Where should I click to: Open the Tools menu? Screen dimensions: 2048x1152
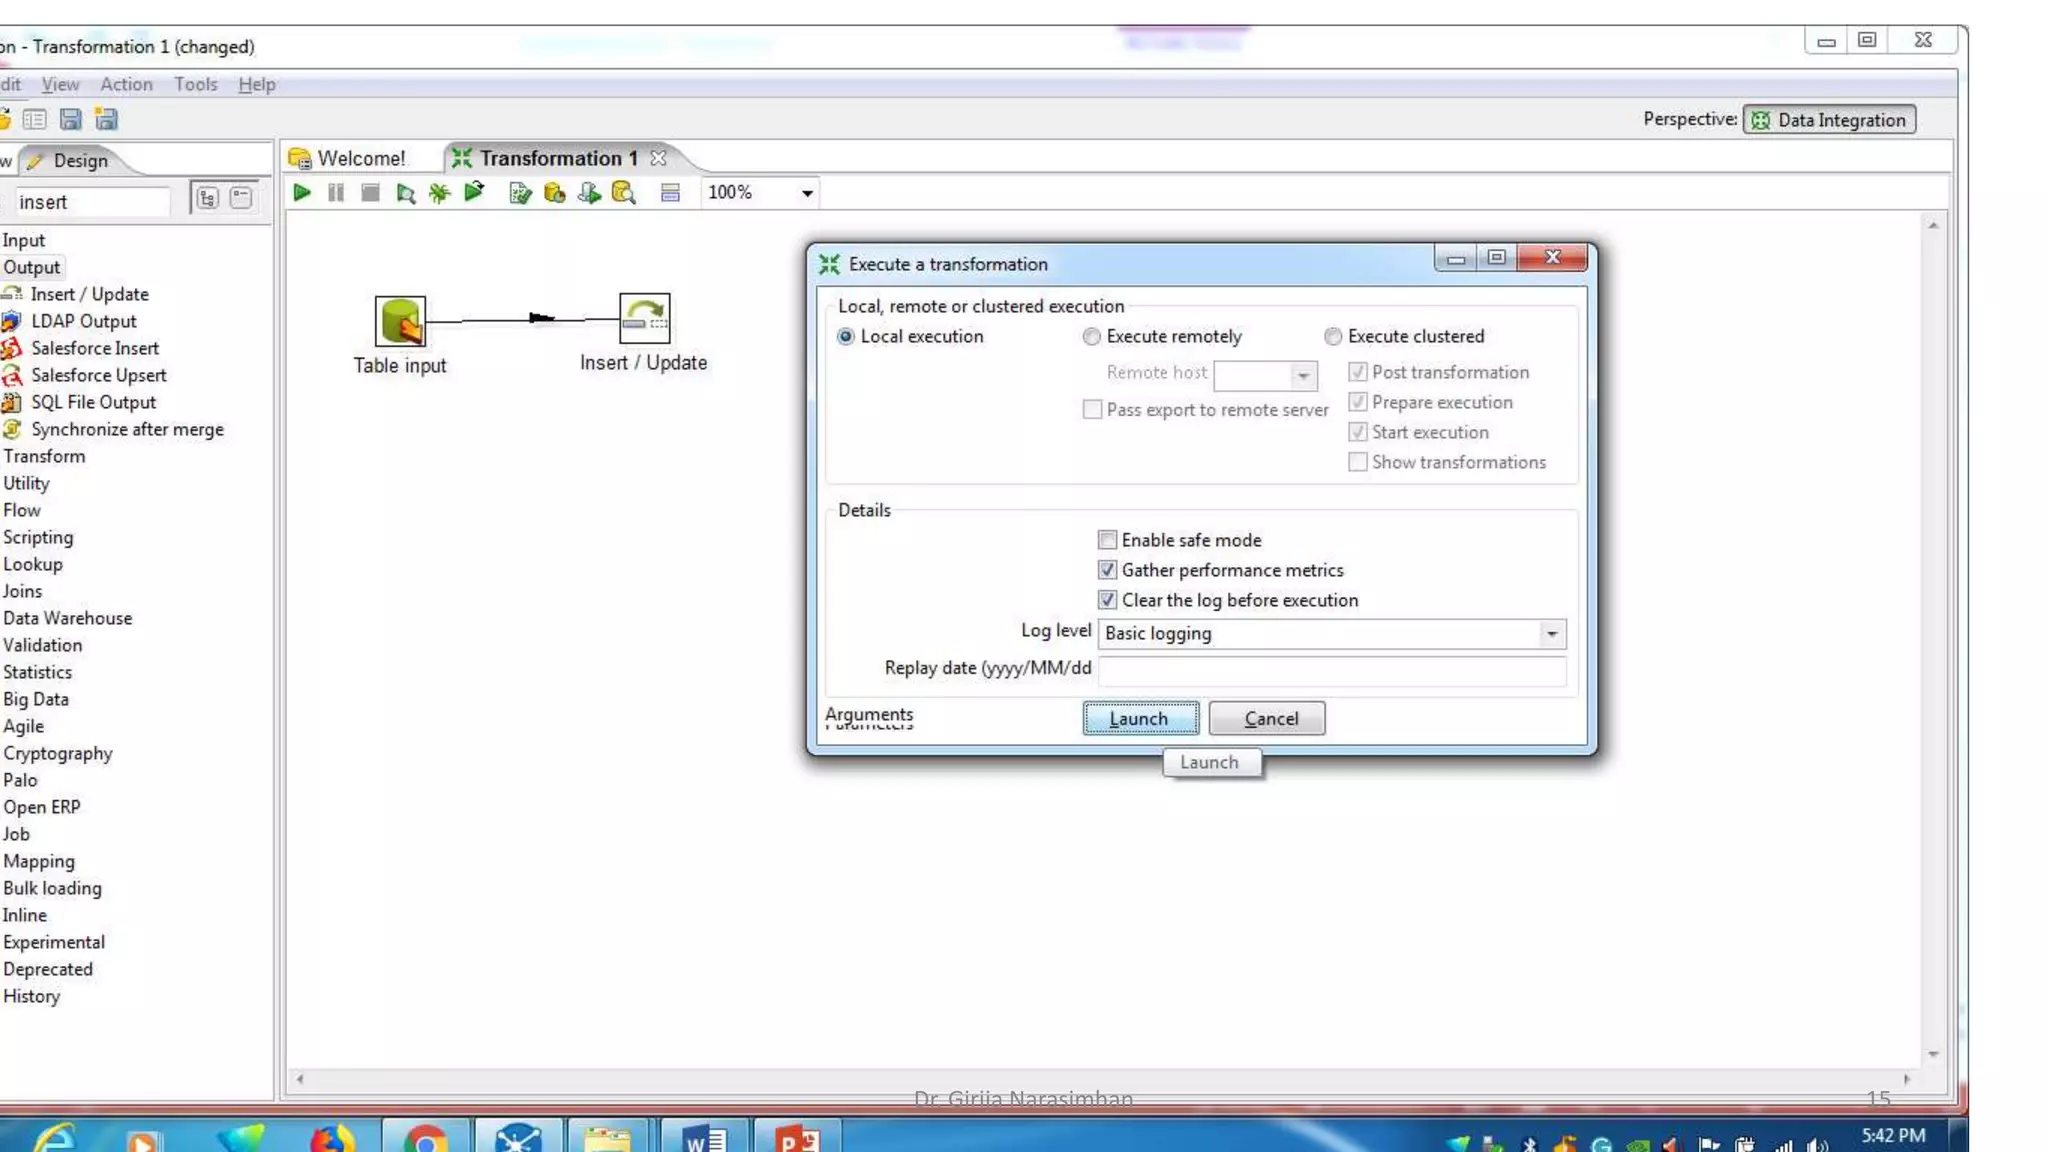click(x=195, y=84)
